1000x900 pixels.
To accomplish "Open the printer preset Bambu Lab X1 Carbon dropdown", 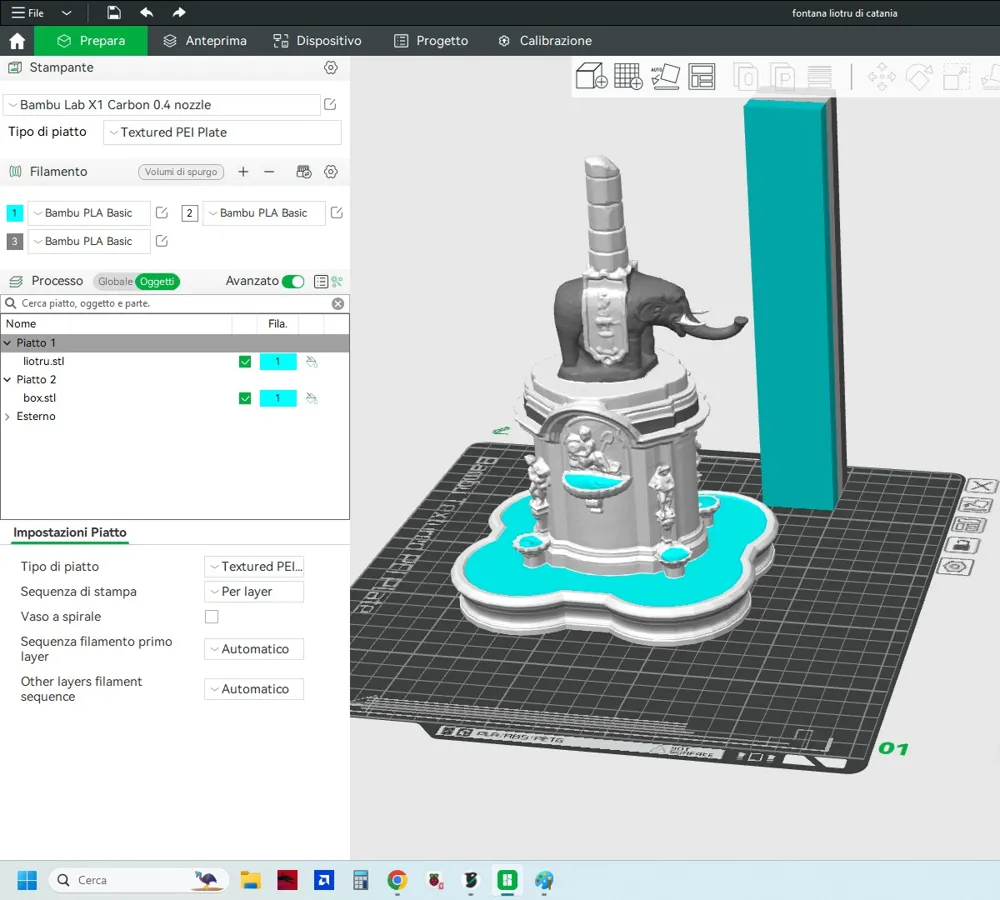I will pyautogui.click(x=162, y=105).
